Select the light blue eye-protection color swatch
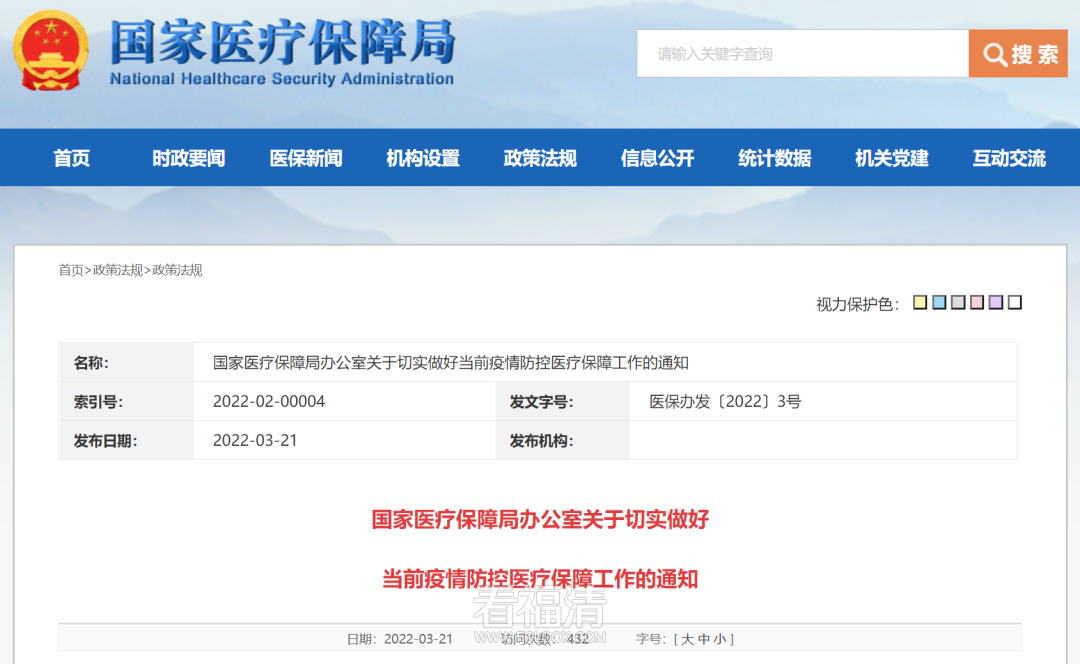1080x664 pixels. [x=939, y=302]
